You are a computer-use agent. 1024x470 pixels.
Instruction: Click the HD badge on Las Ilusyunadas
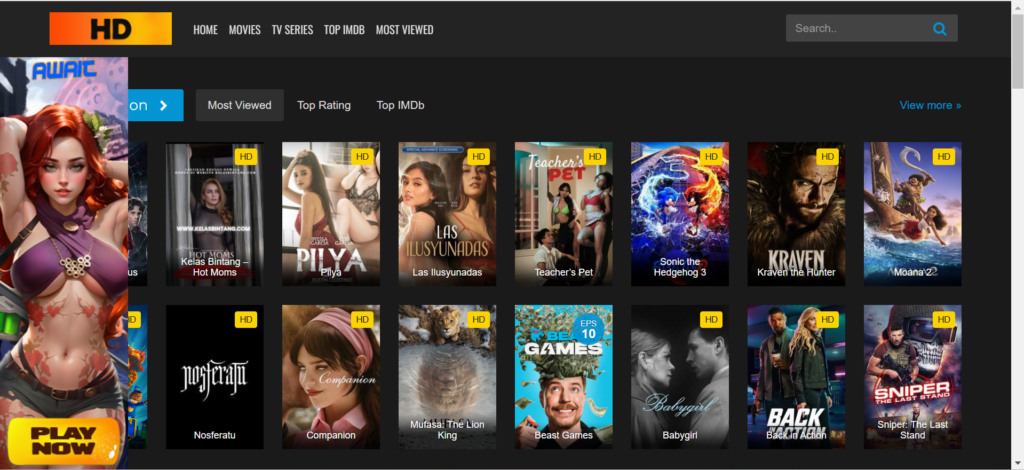click(x=479, y=157)
